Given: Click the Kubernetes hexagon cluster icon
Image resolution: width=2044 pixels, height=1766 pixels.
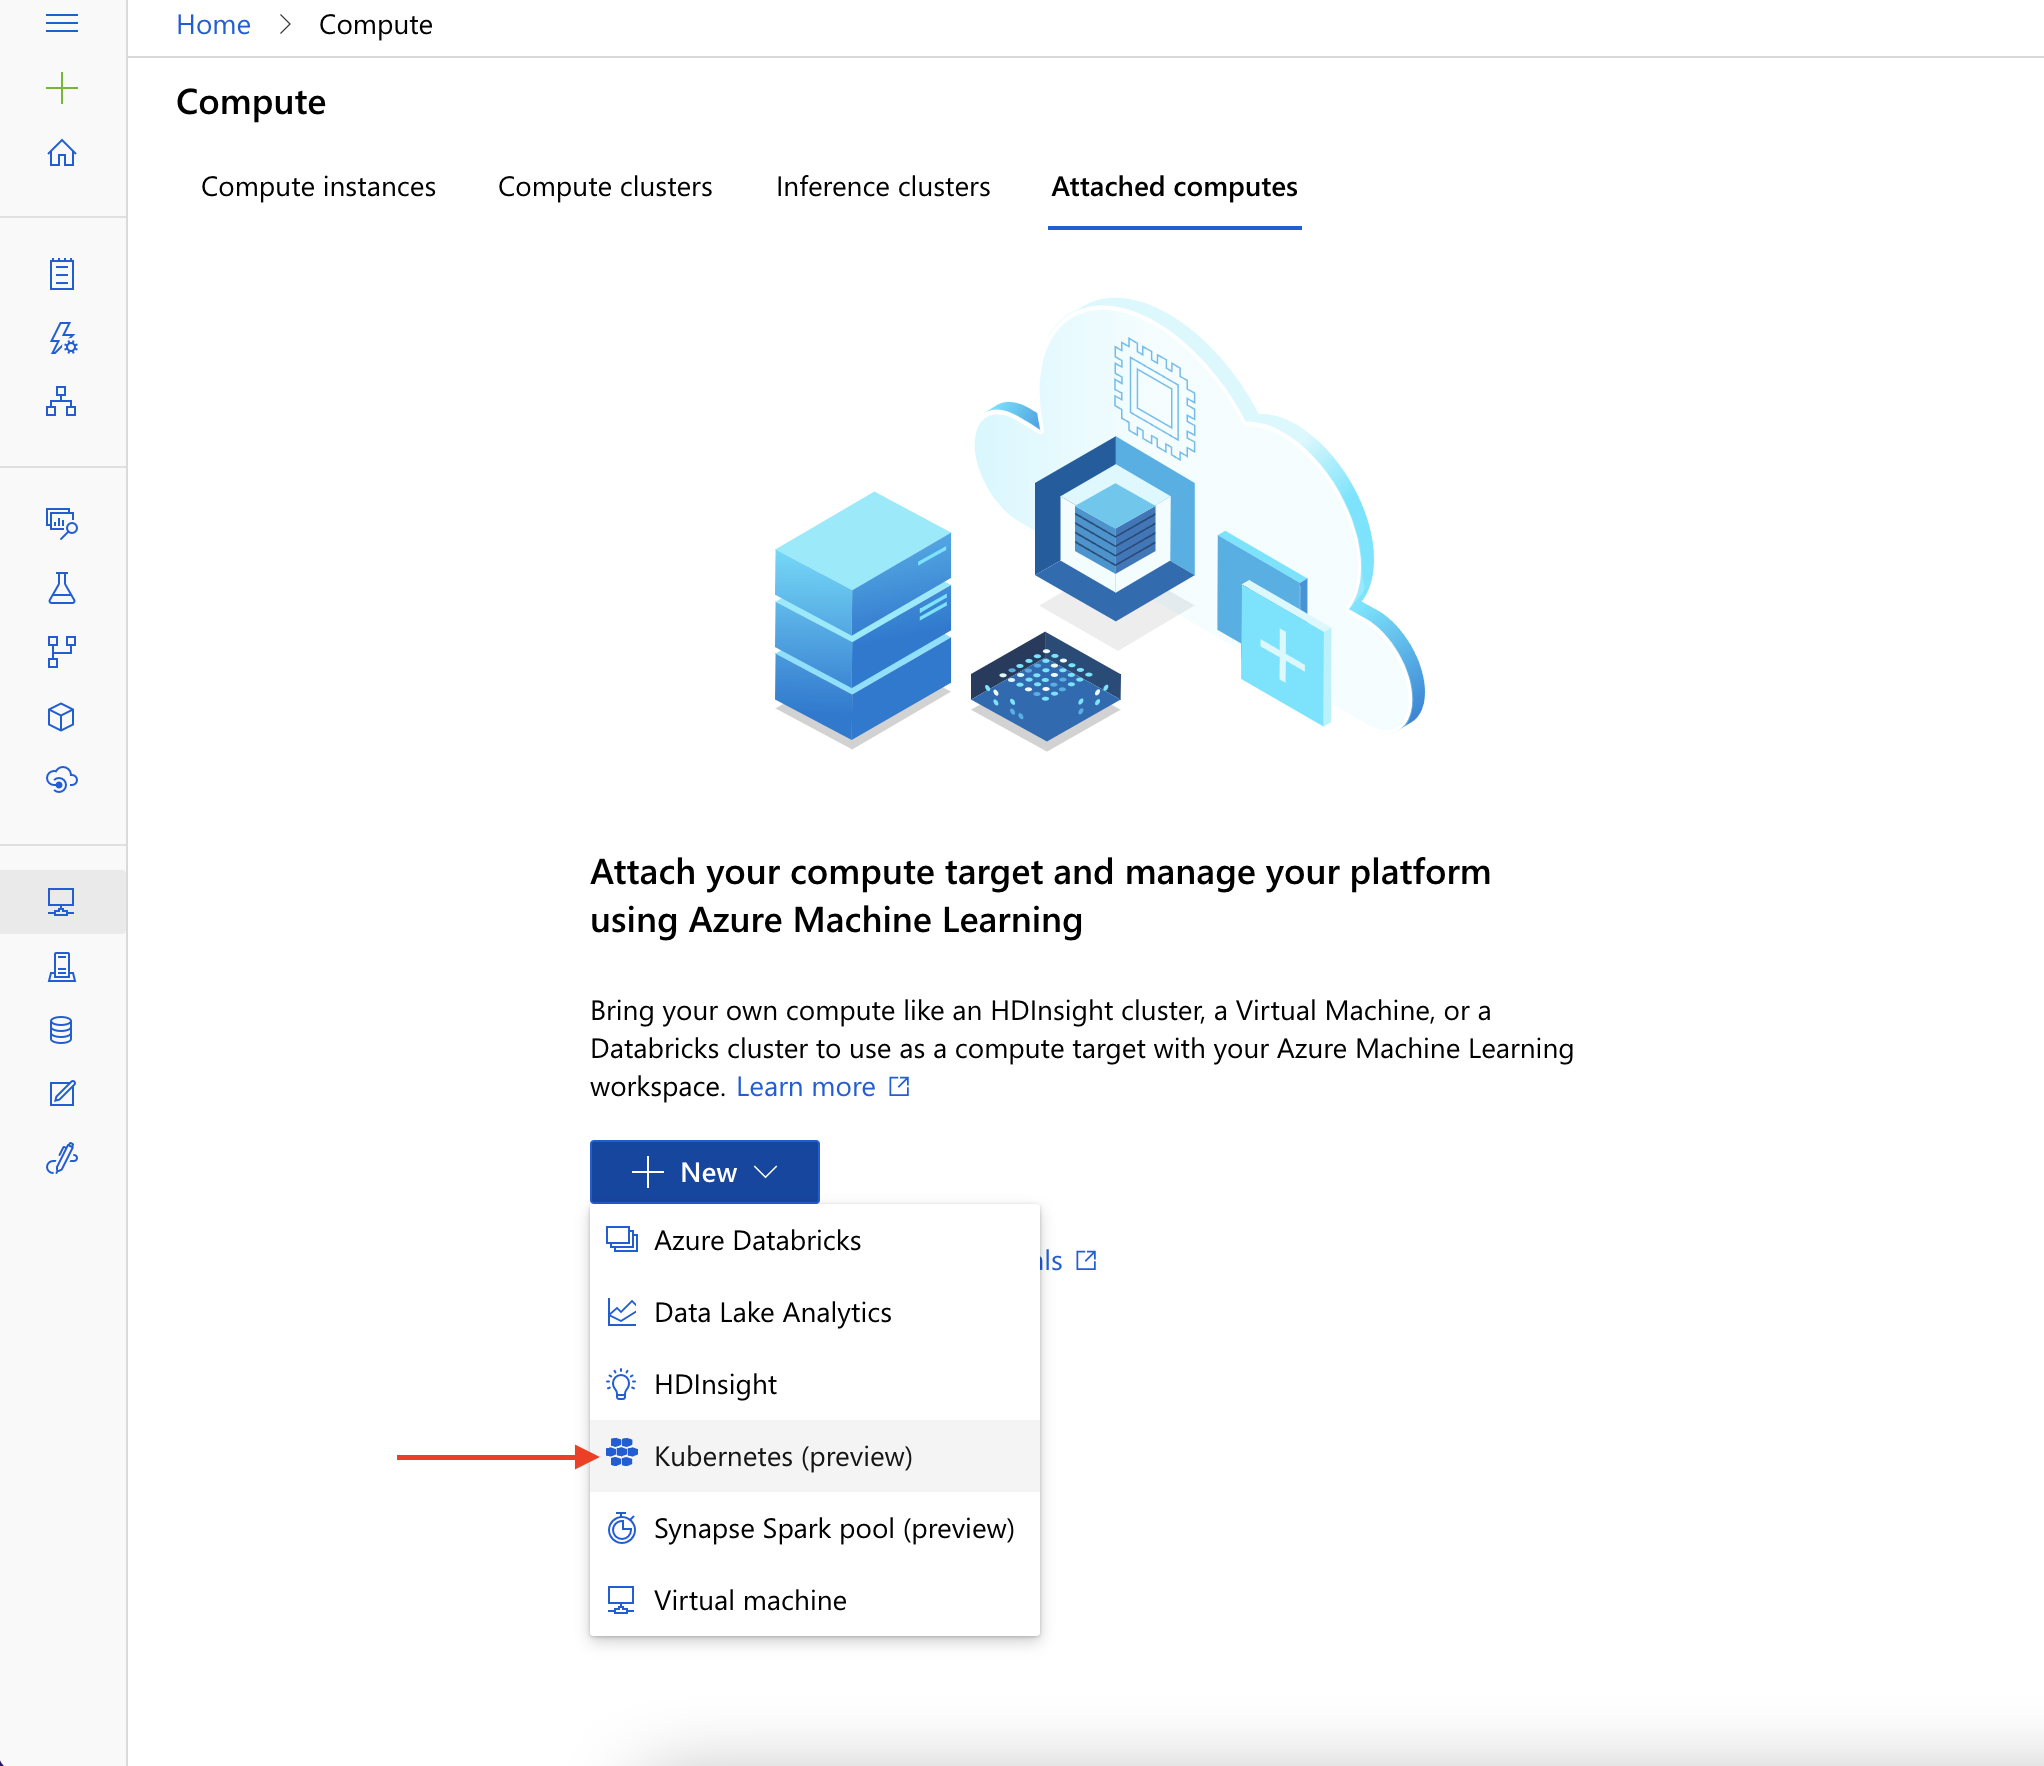Looking at the screenshot, I should tap(622, 1452).
